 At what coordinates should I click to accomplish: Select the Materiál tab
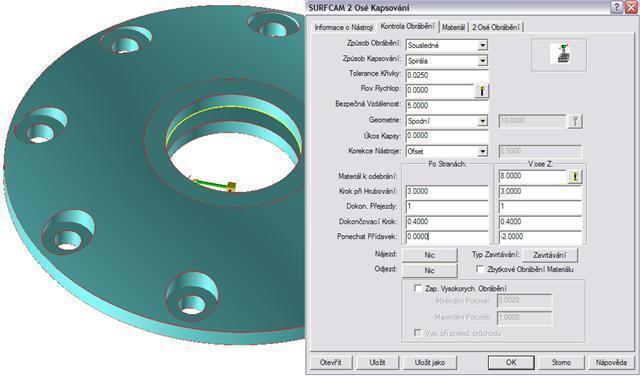pos(453,27)
